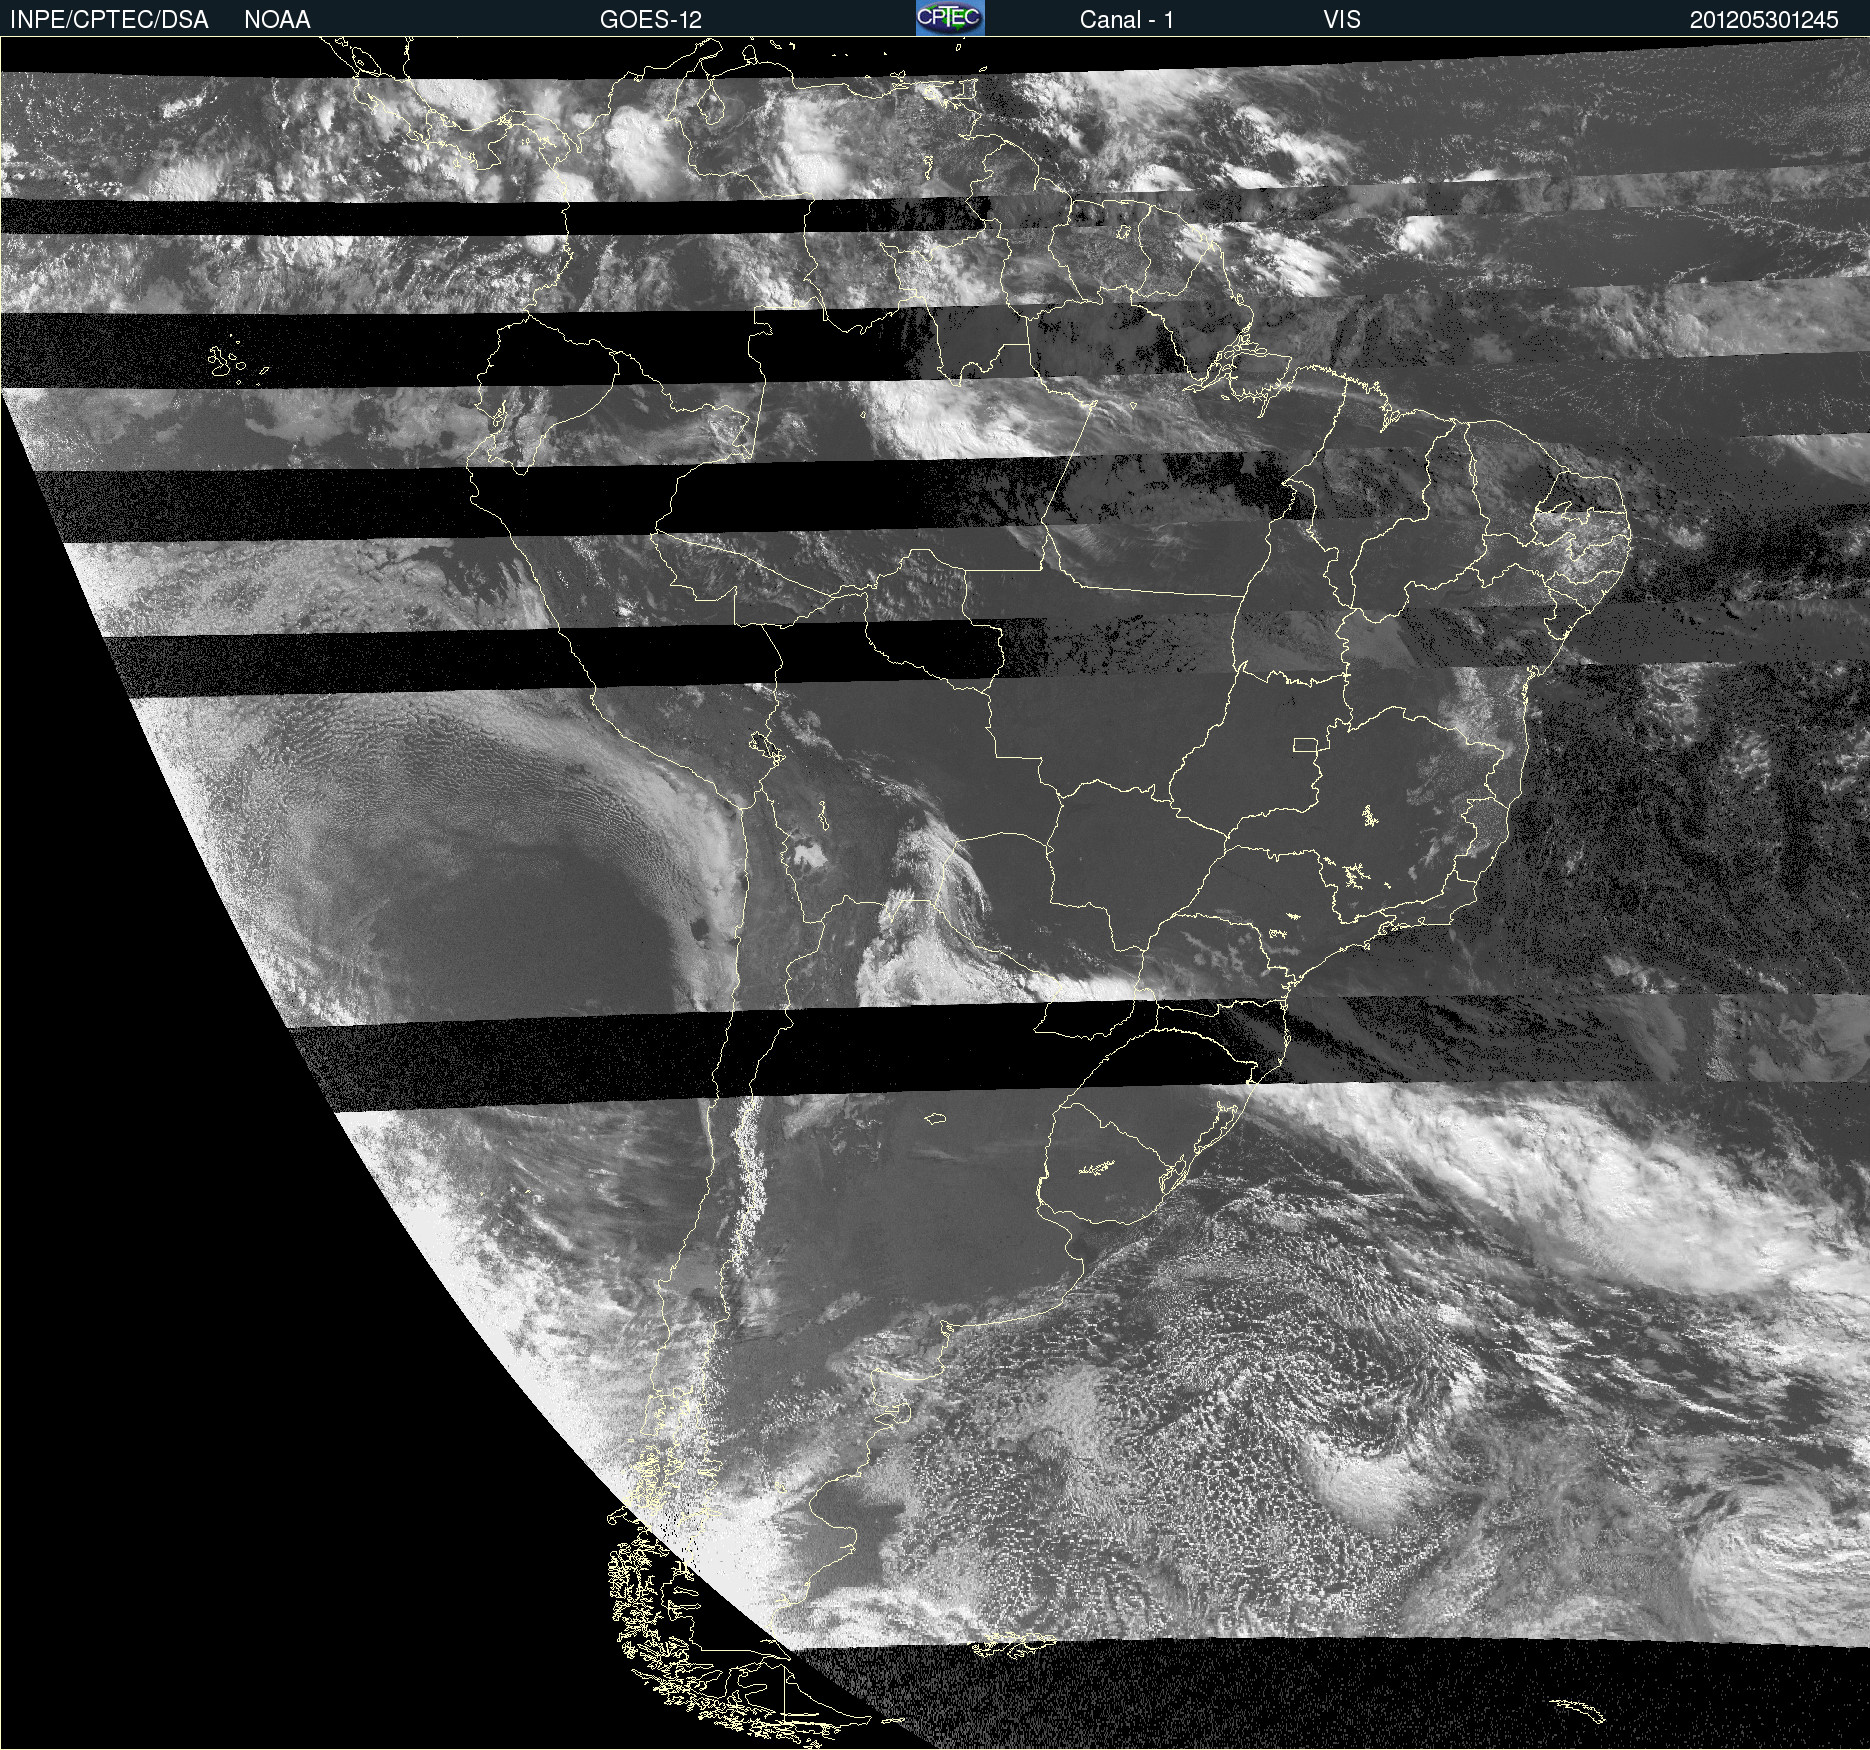Click the Canal - 1 label

click(1126, 20)
